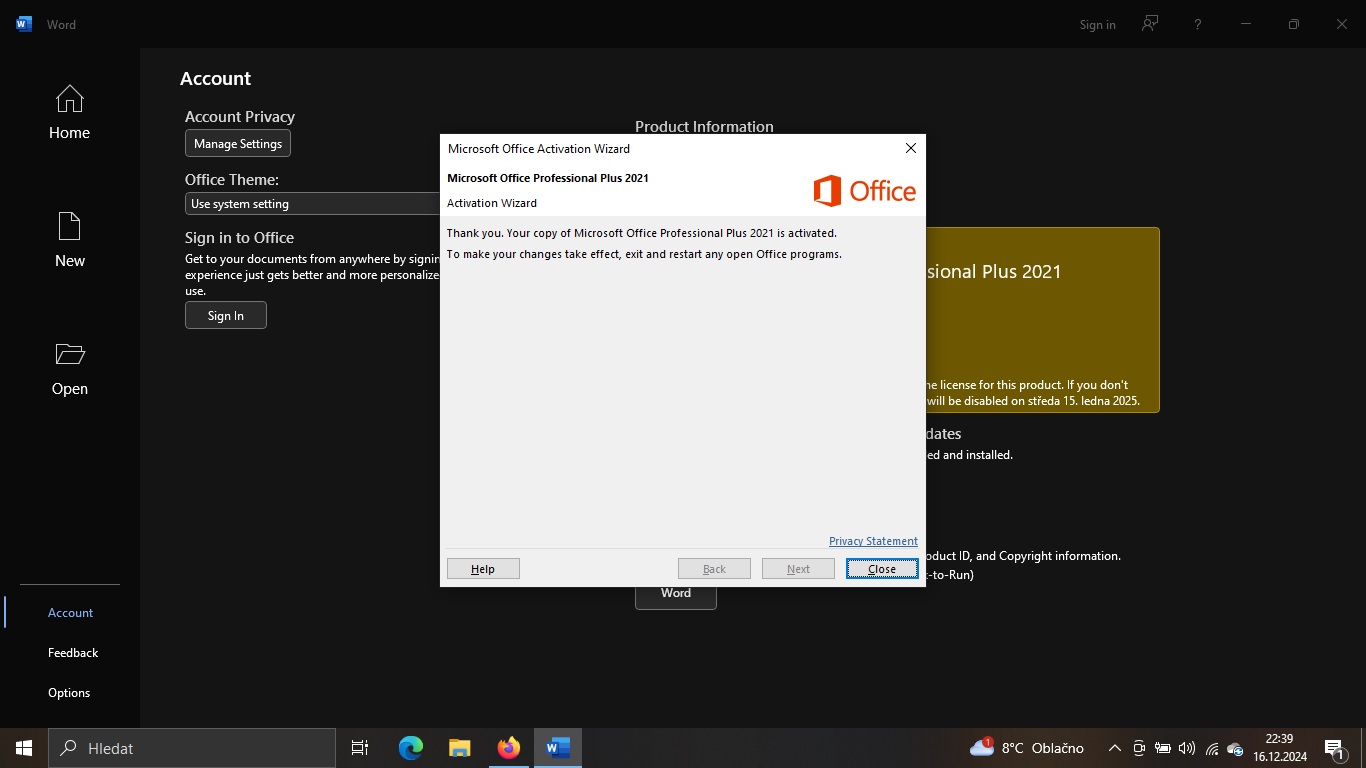Show hidden system tray icons
Screen dimensions: 1366x768
coord(1114,748)
